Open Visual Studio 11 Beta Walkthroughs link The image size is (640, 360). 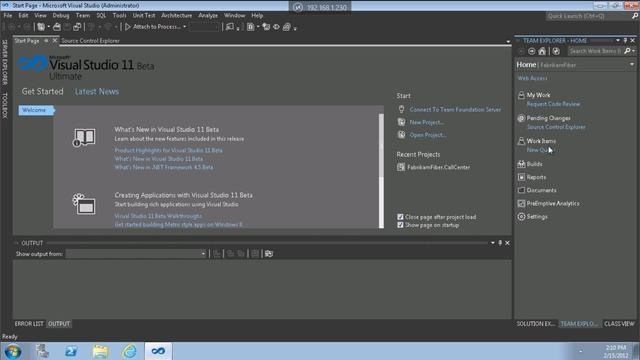pos(158,216)
